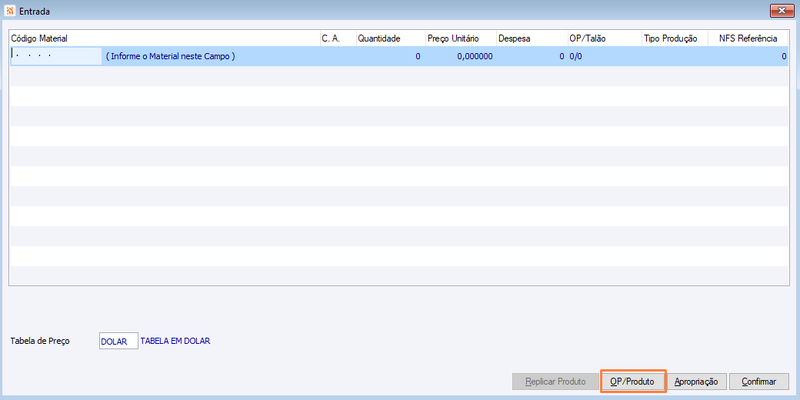
Task: Click the Entrada window app icon
Action: click(x=10, y=11)
